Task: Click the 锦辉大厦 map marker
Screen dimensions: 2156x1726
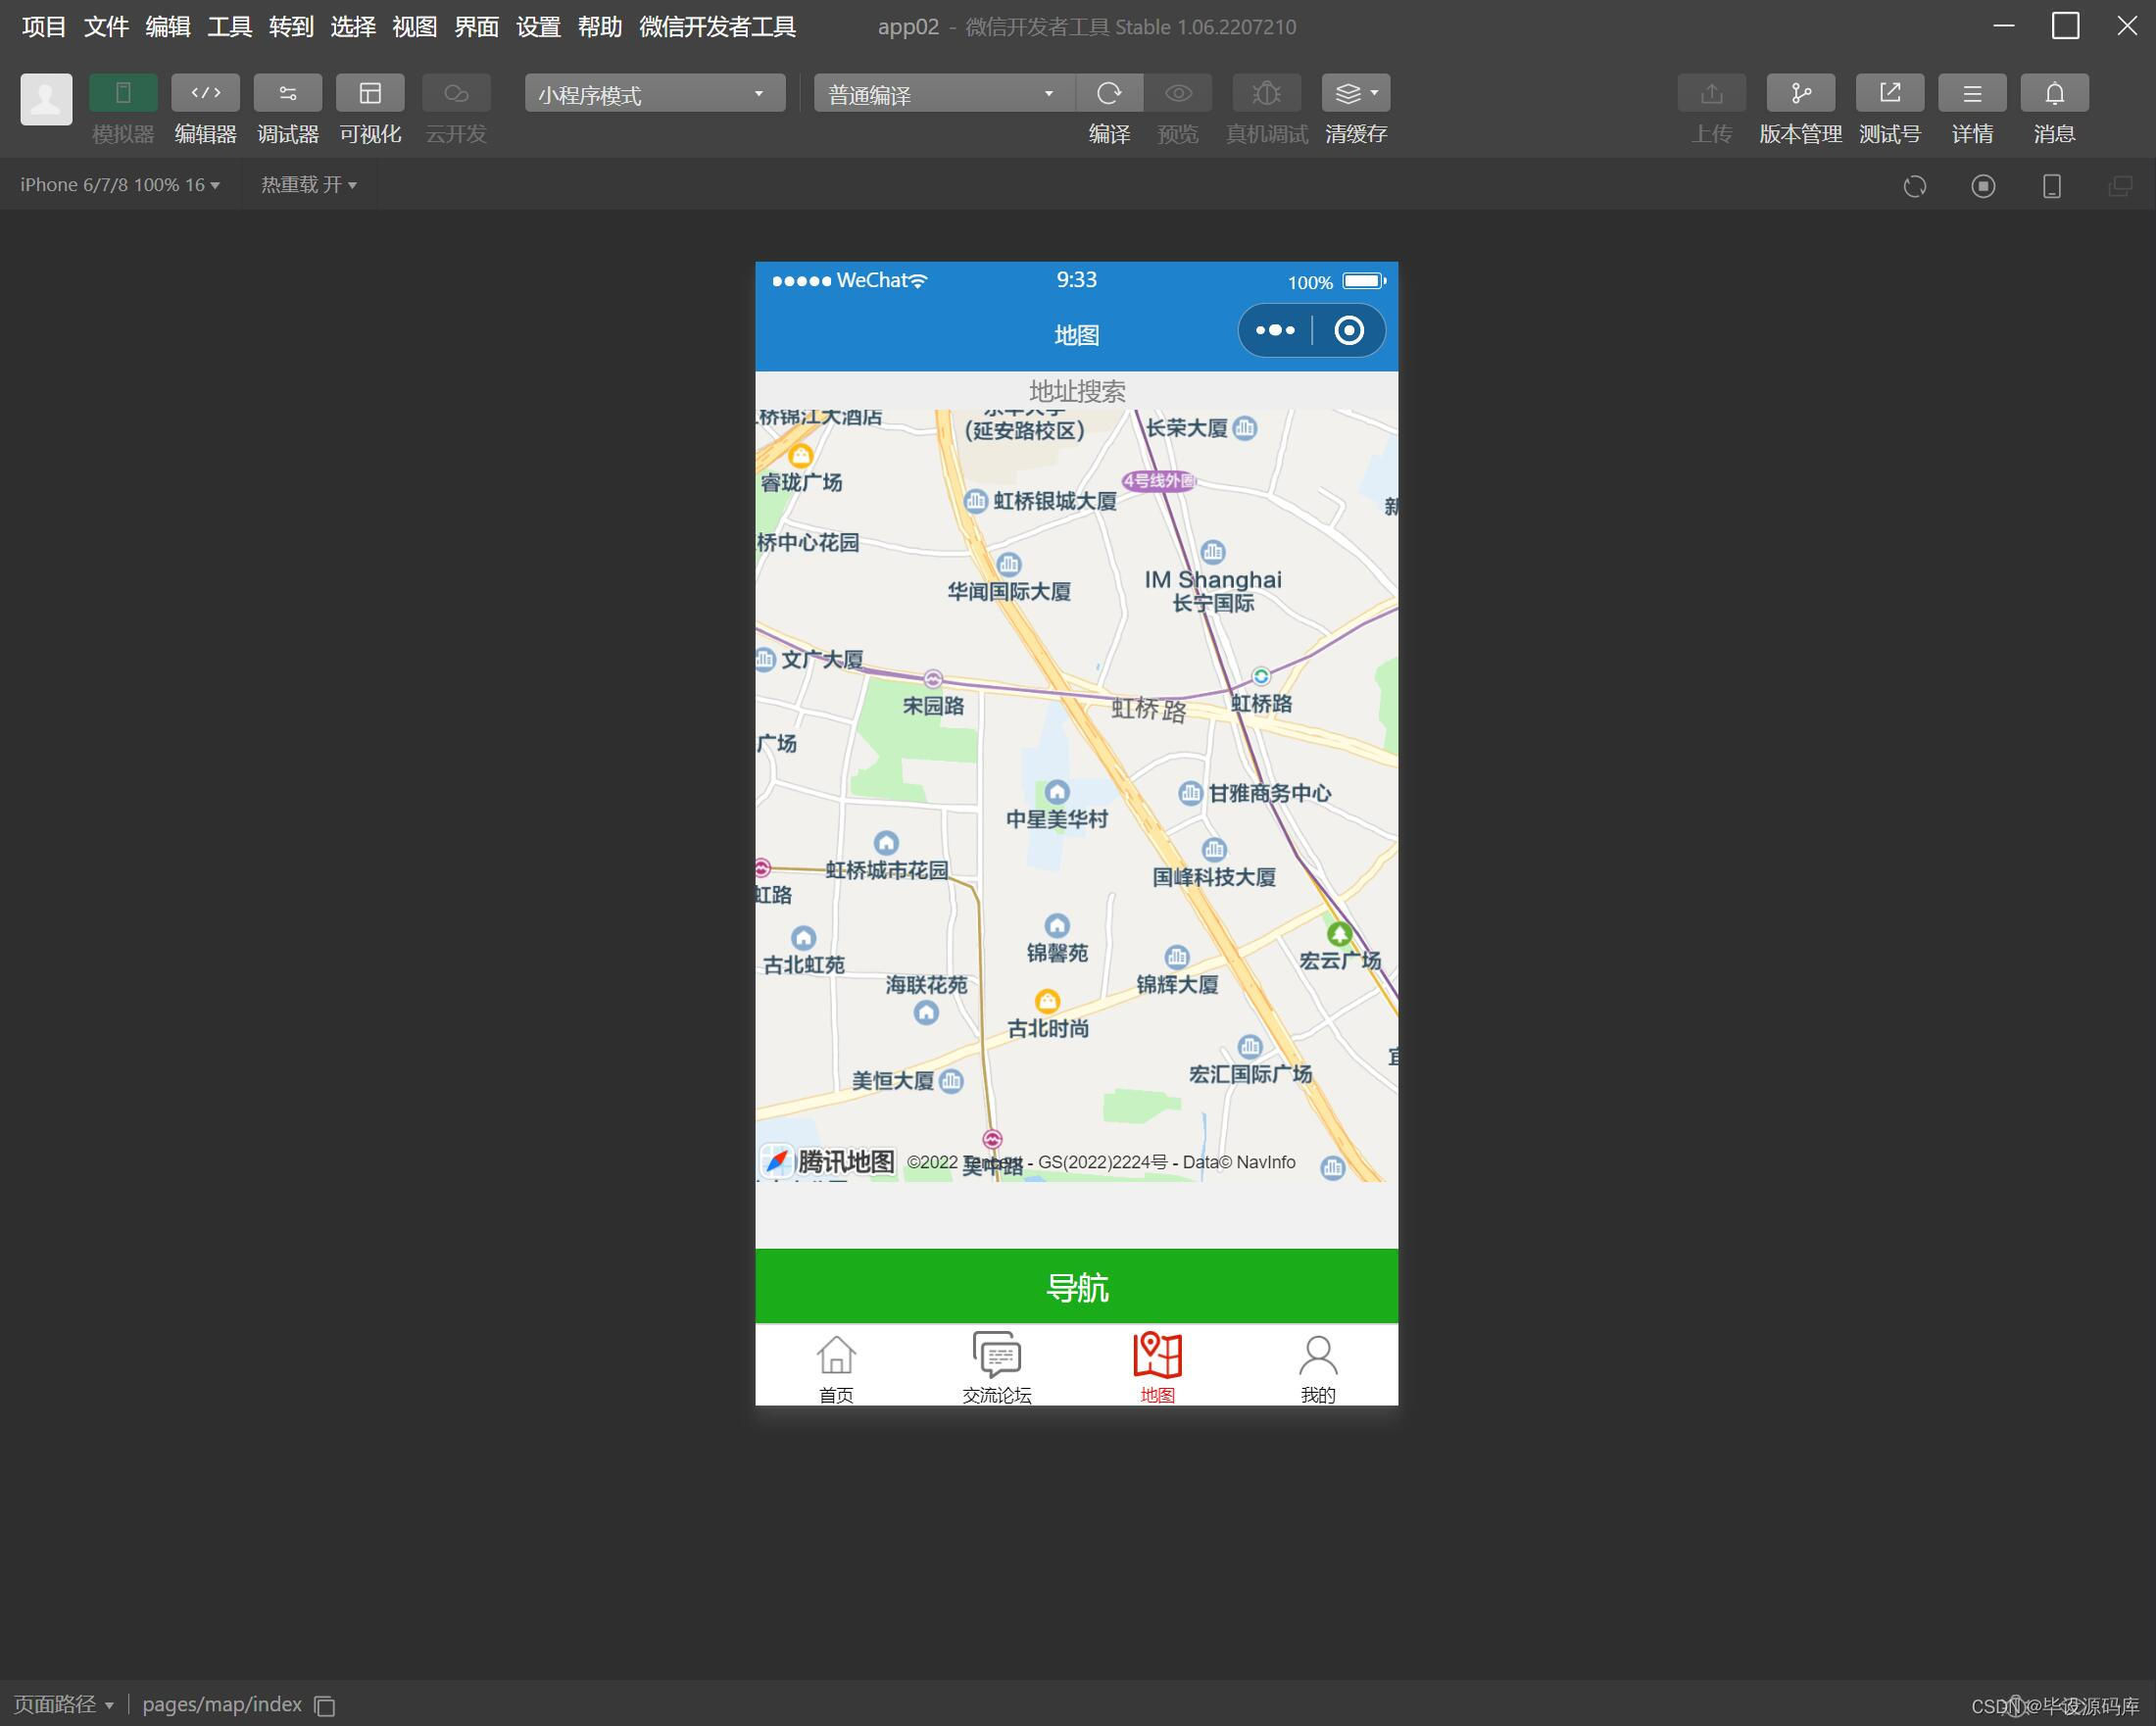Action: [1177, 957]
